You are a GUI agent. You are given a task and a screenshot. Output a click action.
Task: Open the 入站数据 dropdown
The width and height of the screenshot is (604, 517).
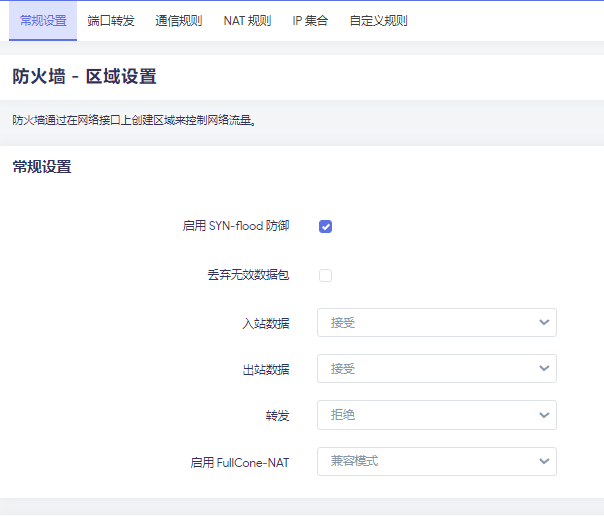437,322
